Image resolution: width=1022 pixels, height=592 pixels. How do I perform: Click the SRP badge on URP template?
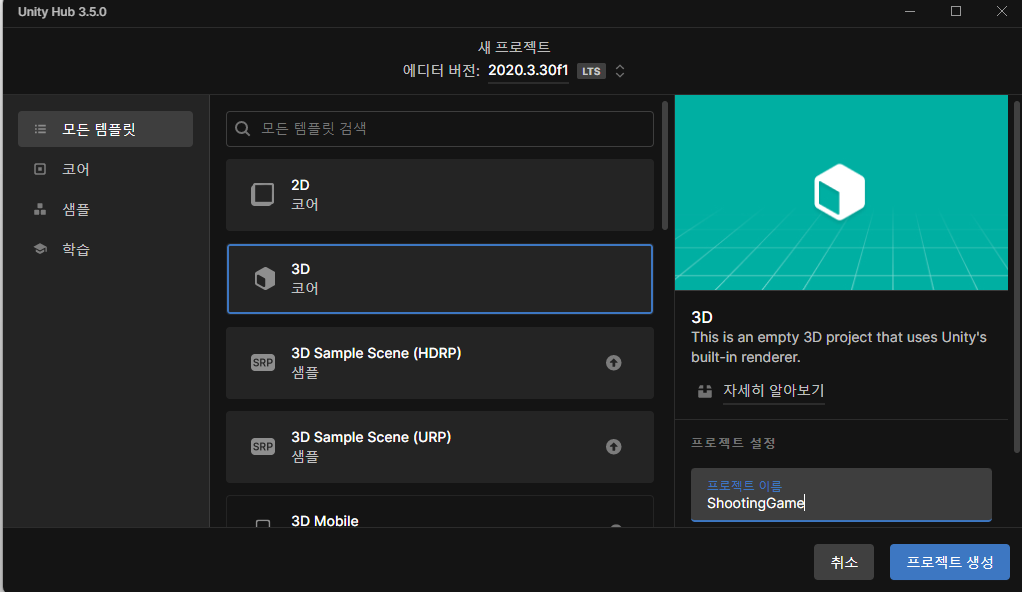[263, 447]
